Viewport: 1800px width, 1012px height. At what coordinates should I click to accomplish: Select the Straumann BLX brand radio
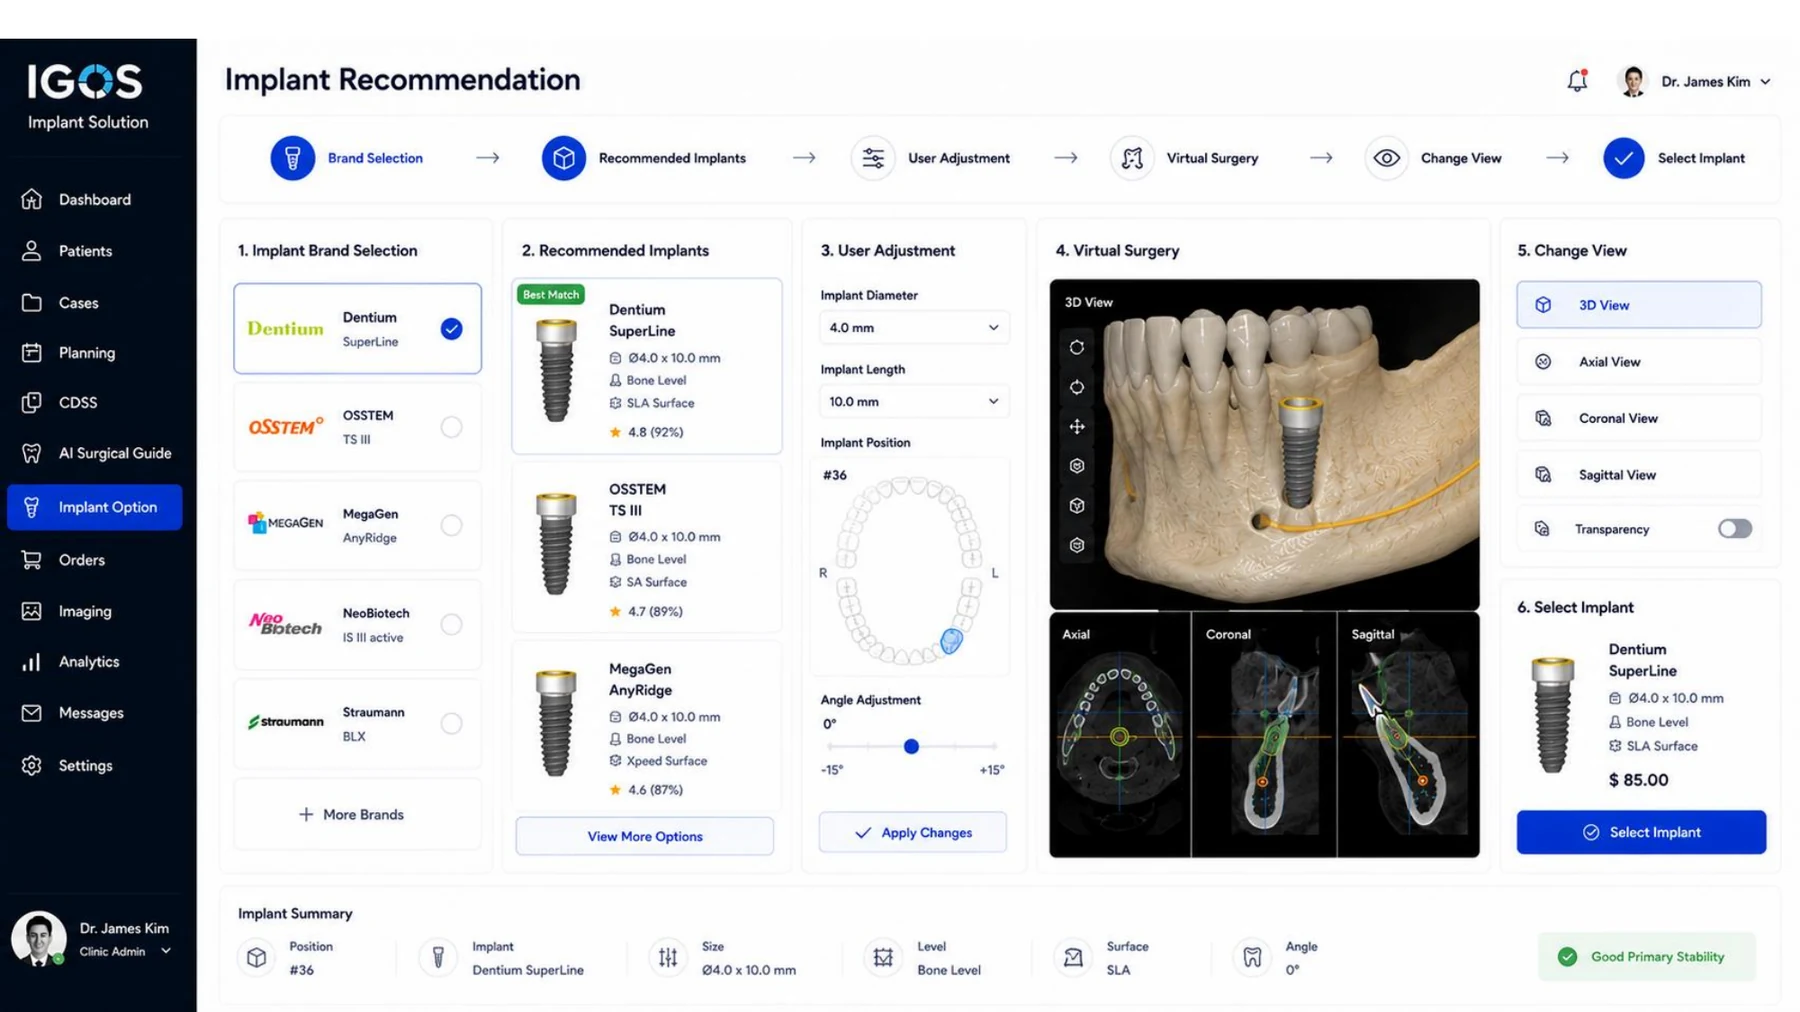click(452, 723)
